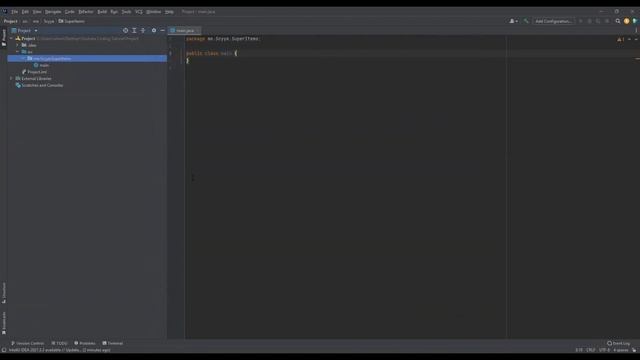Open the File menu
This screenshot has width=640, height=360.
point(15,12)
